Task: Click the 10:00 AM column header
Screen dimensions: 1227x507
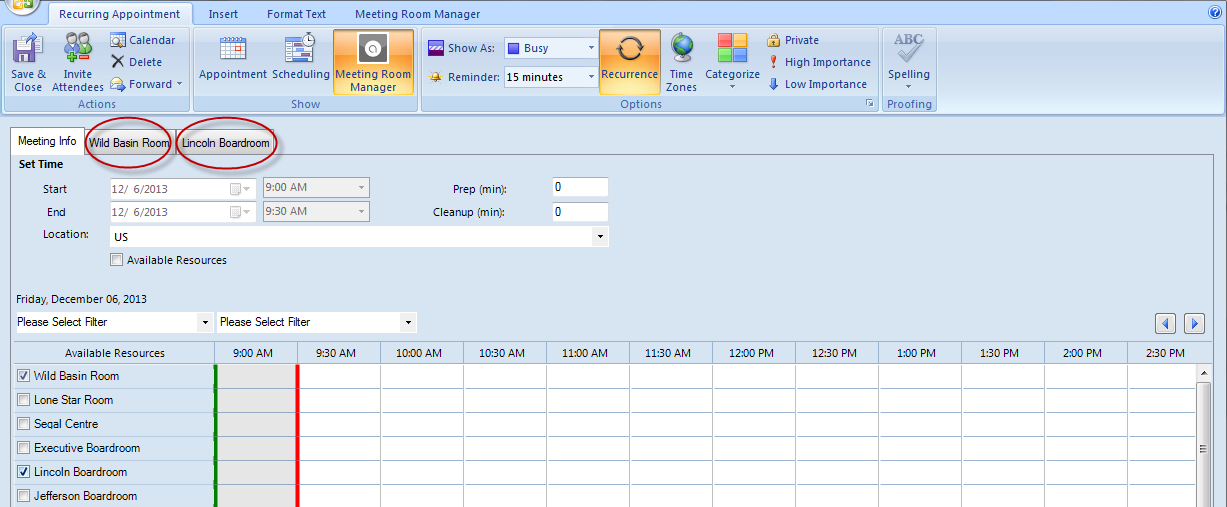Action: click(419, 353)
